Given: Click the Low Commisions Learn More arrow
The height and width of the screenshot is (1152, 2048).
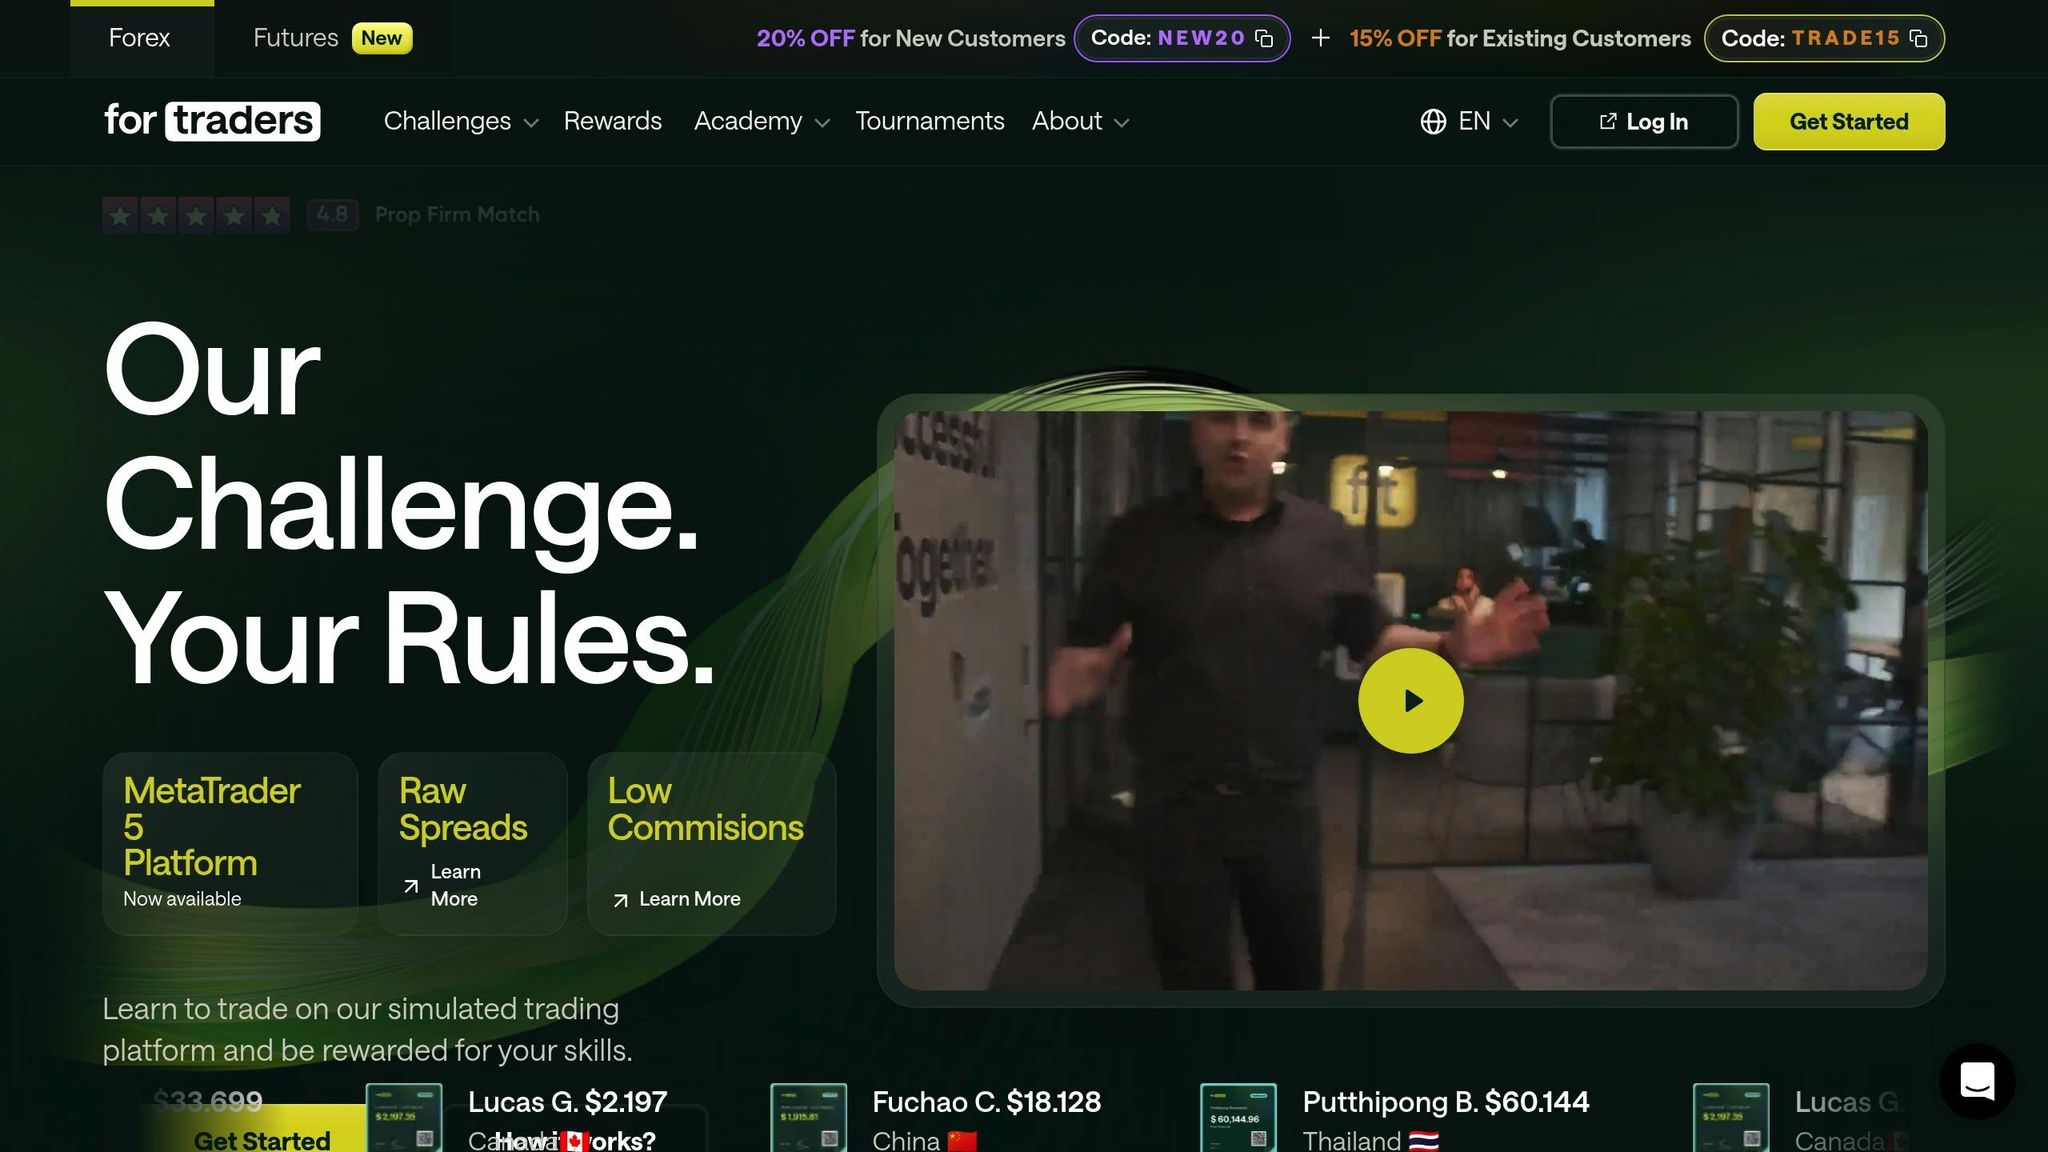Looking at the screenshot, I should 620,900.
